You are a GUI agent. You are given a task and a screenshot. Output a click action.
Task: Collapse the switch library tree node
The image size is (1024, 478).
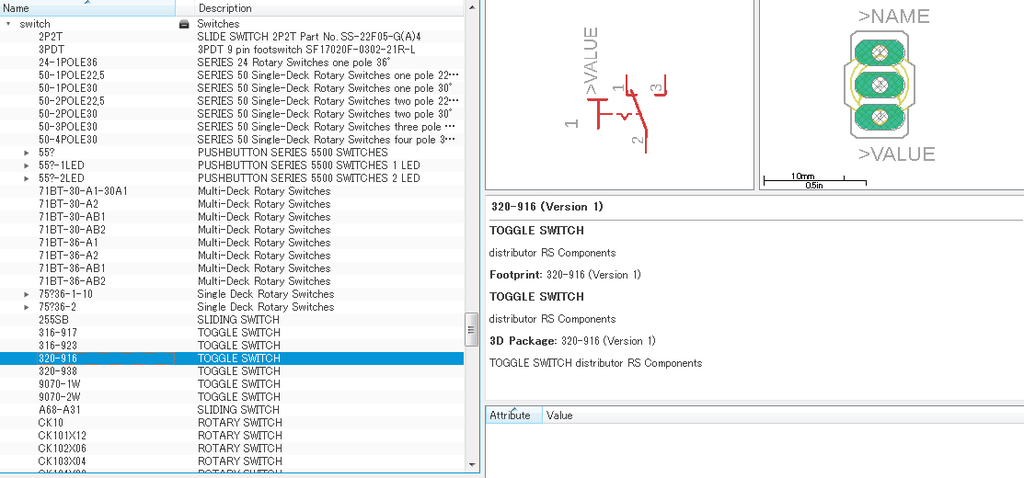pos(8,24)
